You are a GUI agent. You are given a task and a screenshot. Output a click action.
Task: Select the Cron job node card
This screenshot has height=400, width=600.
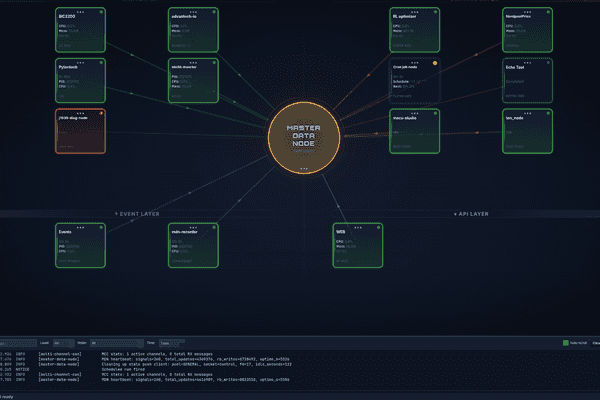[x=414, y=80]
